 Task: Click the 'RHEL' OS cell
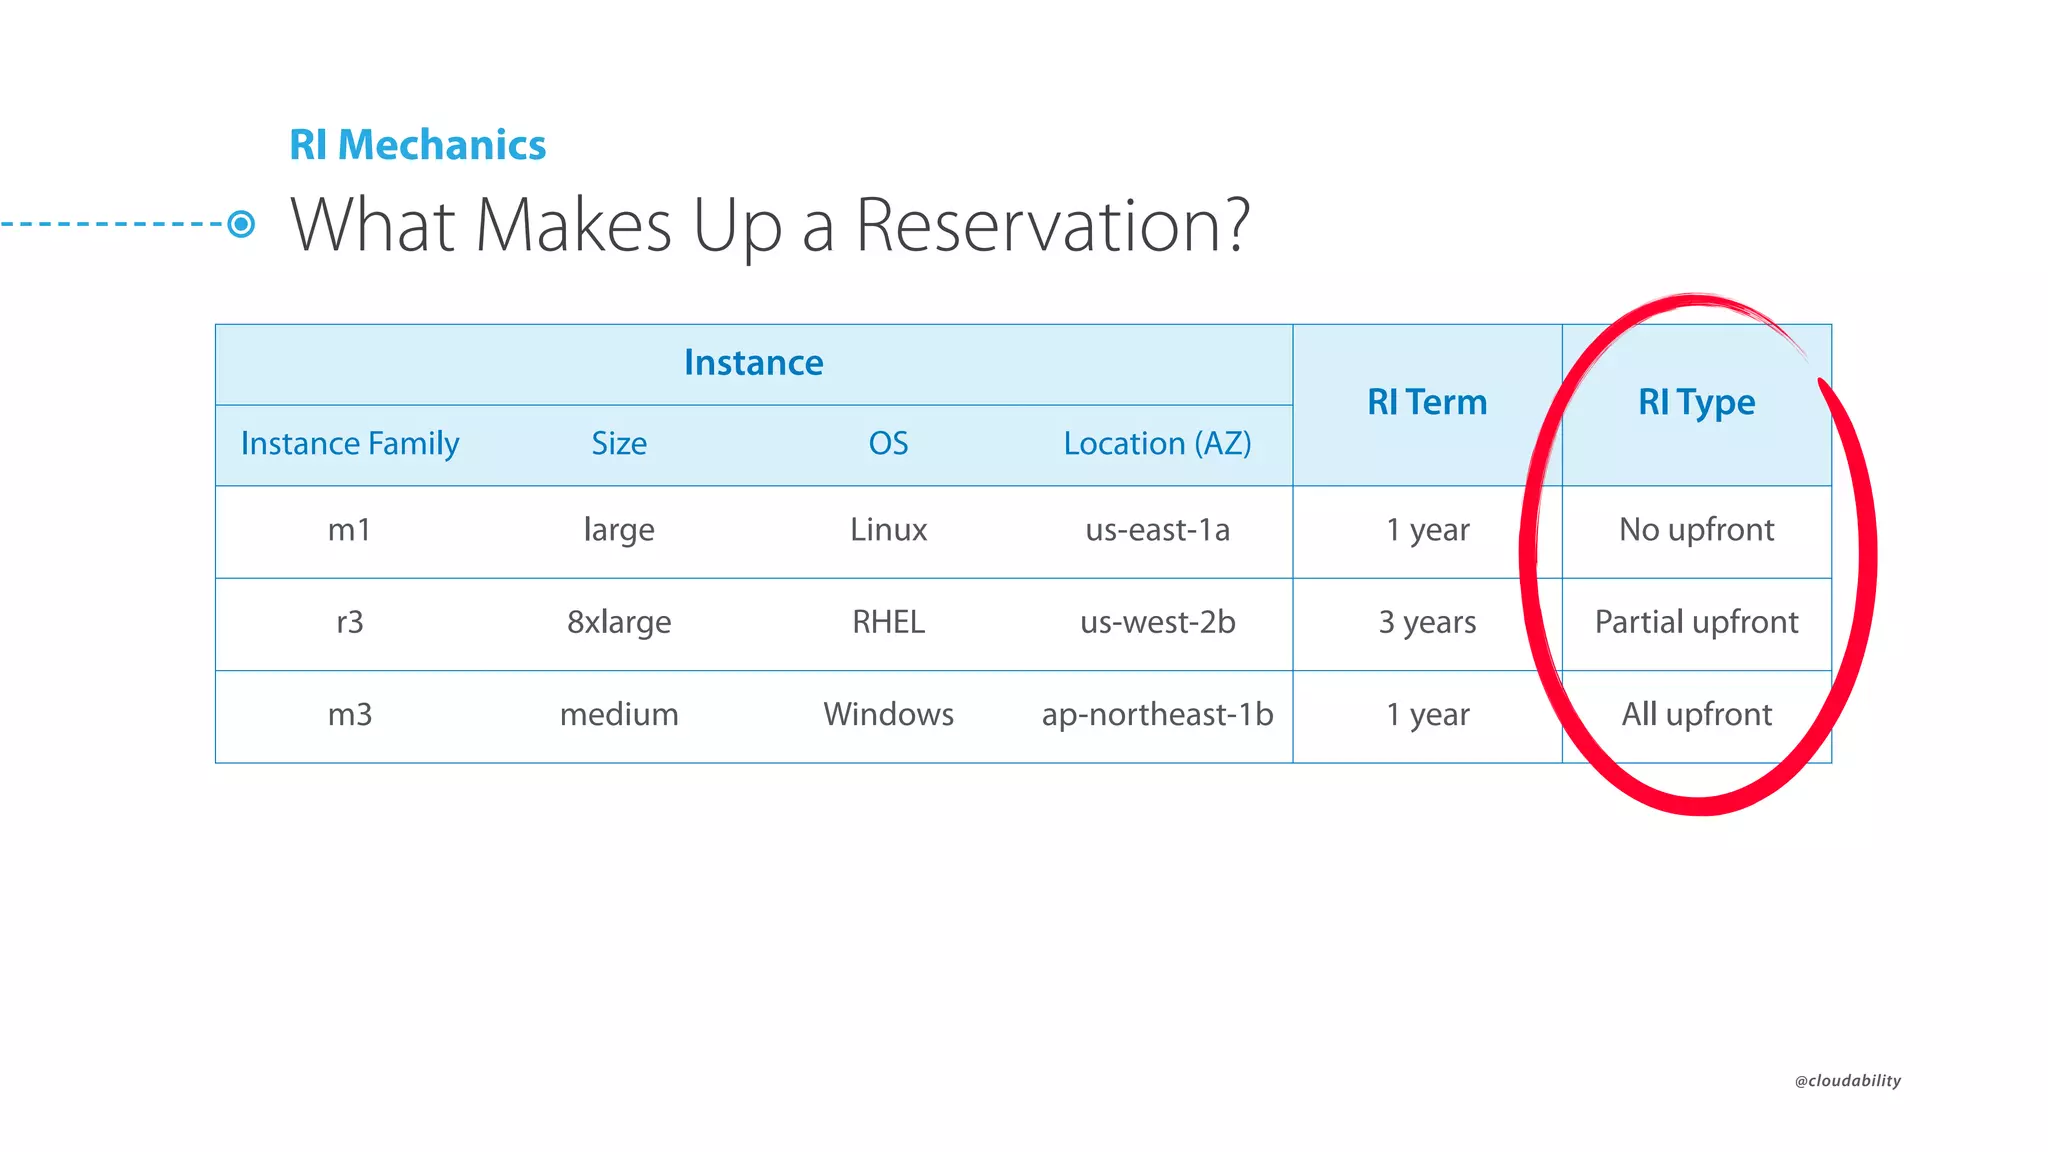point(888,622)
